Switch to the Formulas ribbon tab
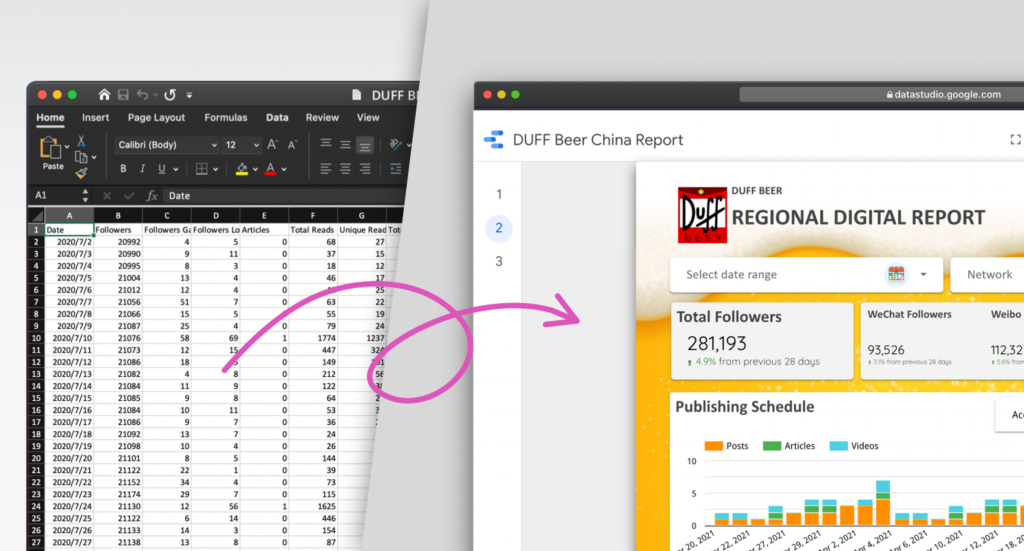Image resolution: width=1024 pixels, height=551 pixels. [x=225, y=117]
